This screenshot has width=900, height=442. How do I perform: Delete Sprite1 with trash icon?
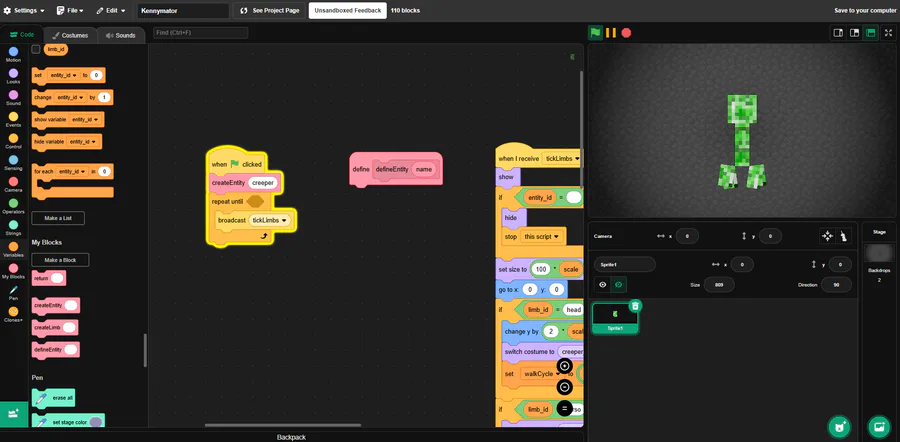tap(634, 306)
